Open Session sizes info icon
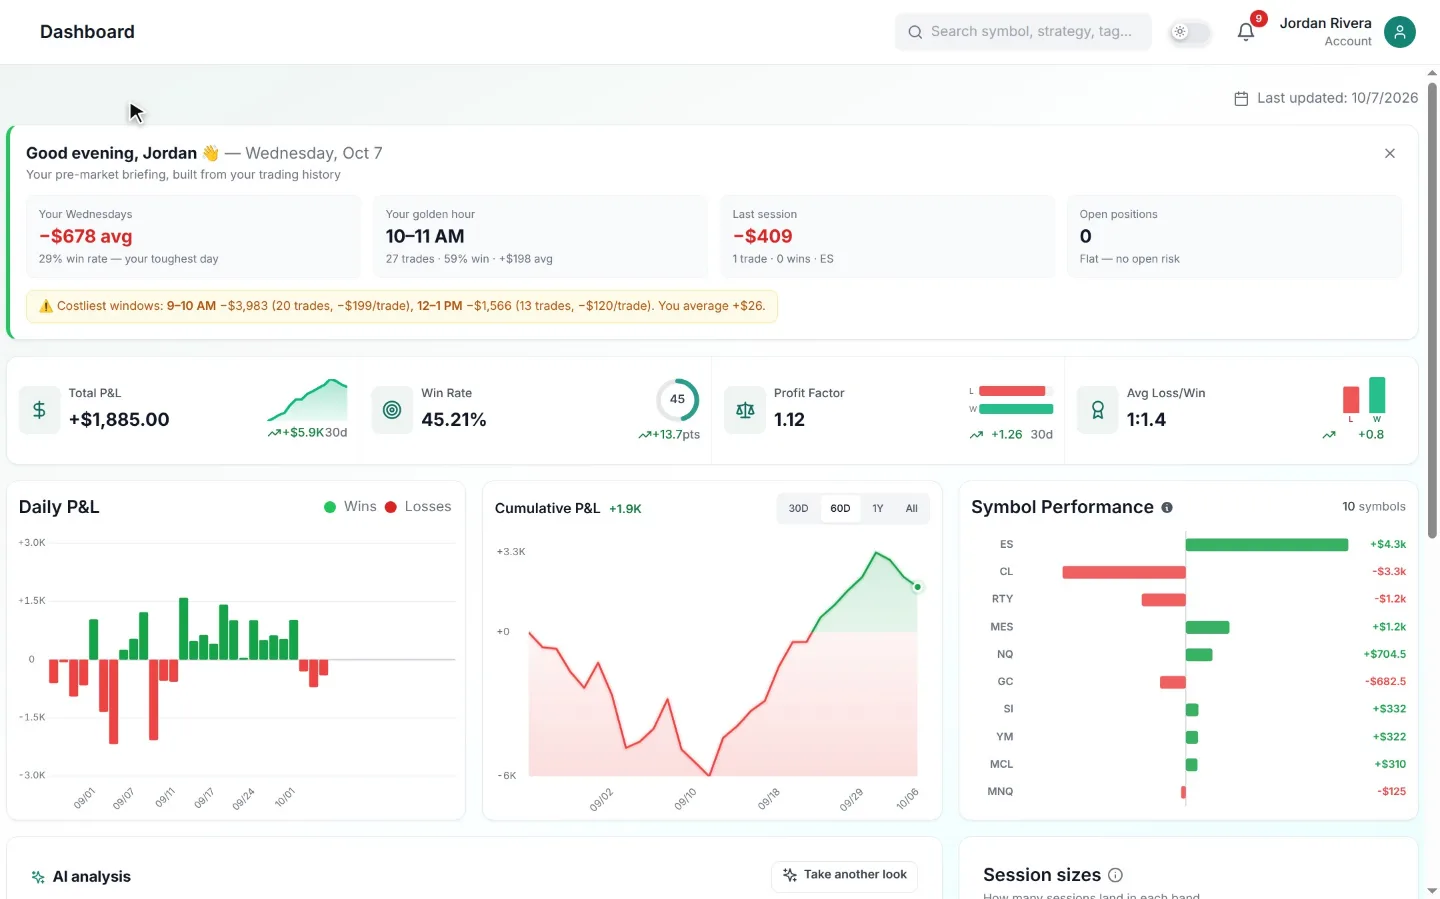The height and width of the screenshot is (899, 1440). point(1116,875)
